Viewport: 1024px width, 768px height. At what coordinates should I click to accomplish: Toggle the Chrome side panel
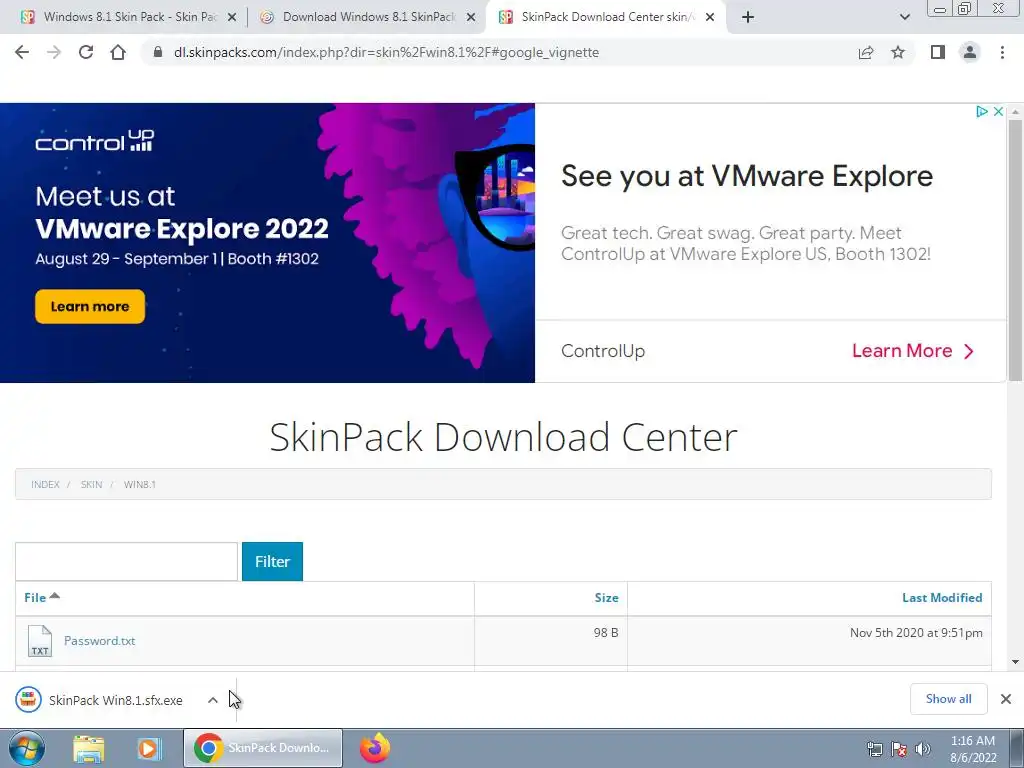[x=938, y=52]
